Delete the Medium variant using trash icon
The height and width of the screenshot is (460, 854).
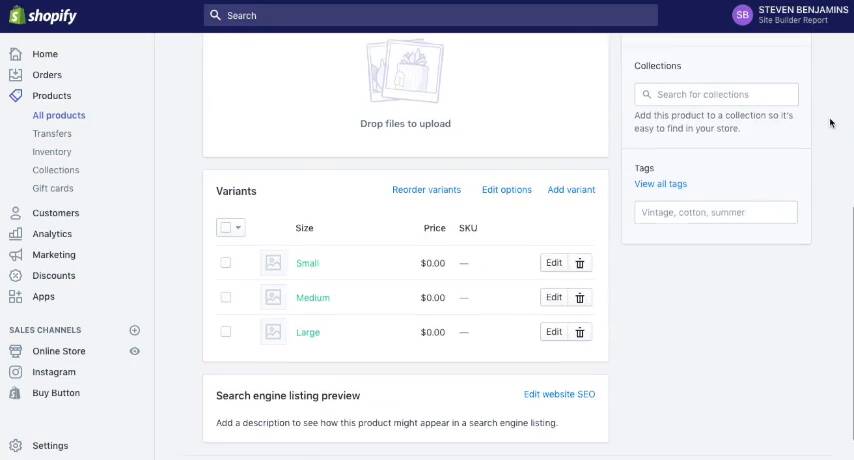pos(580,298)
